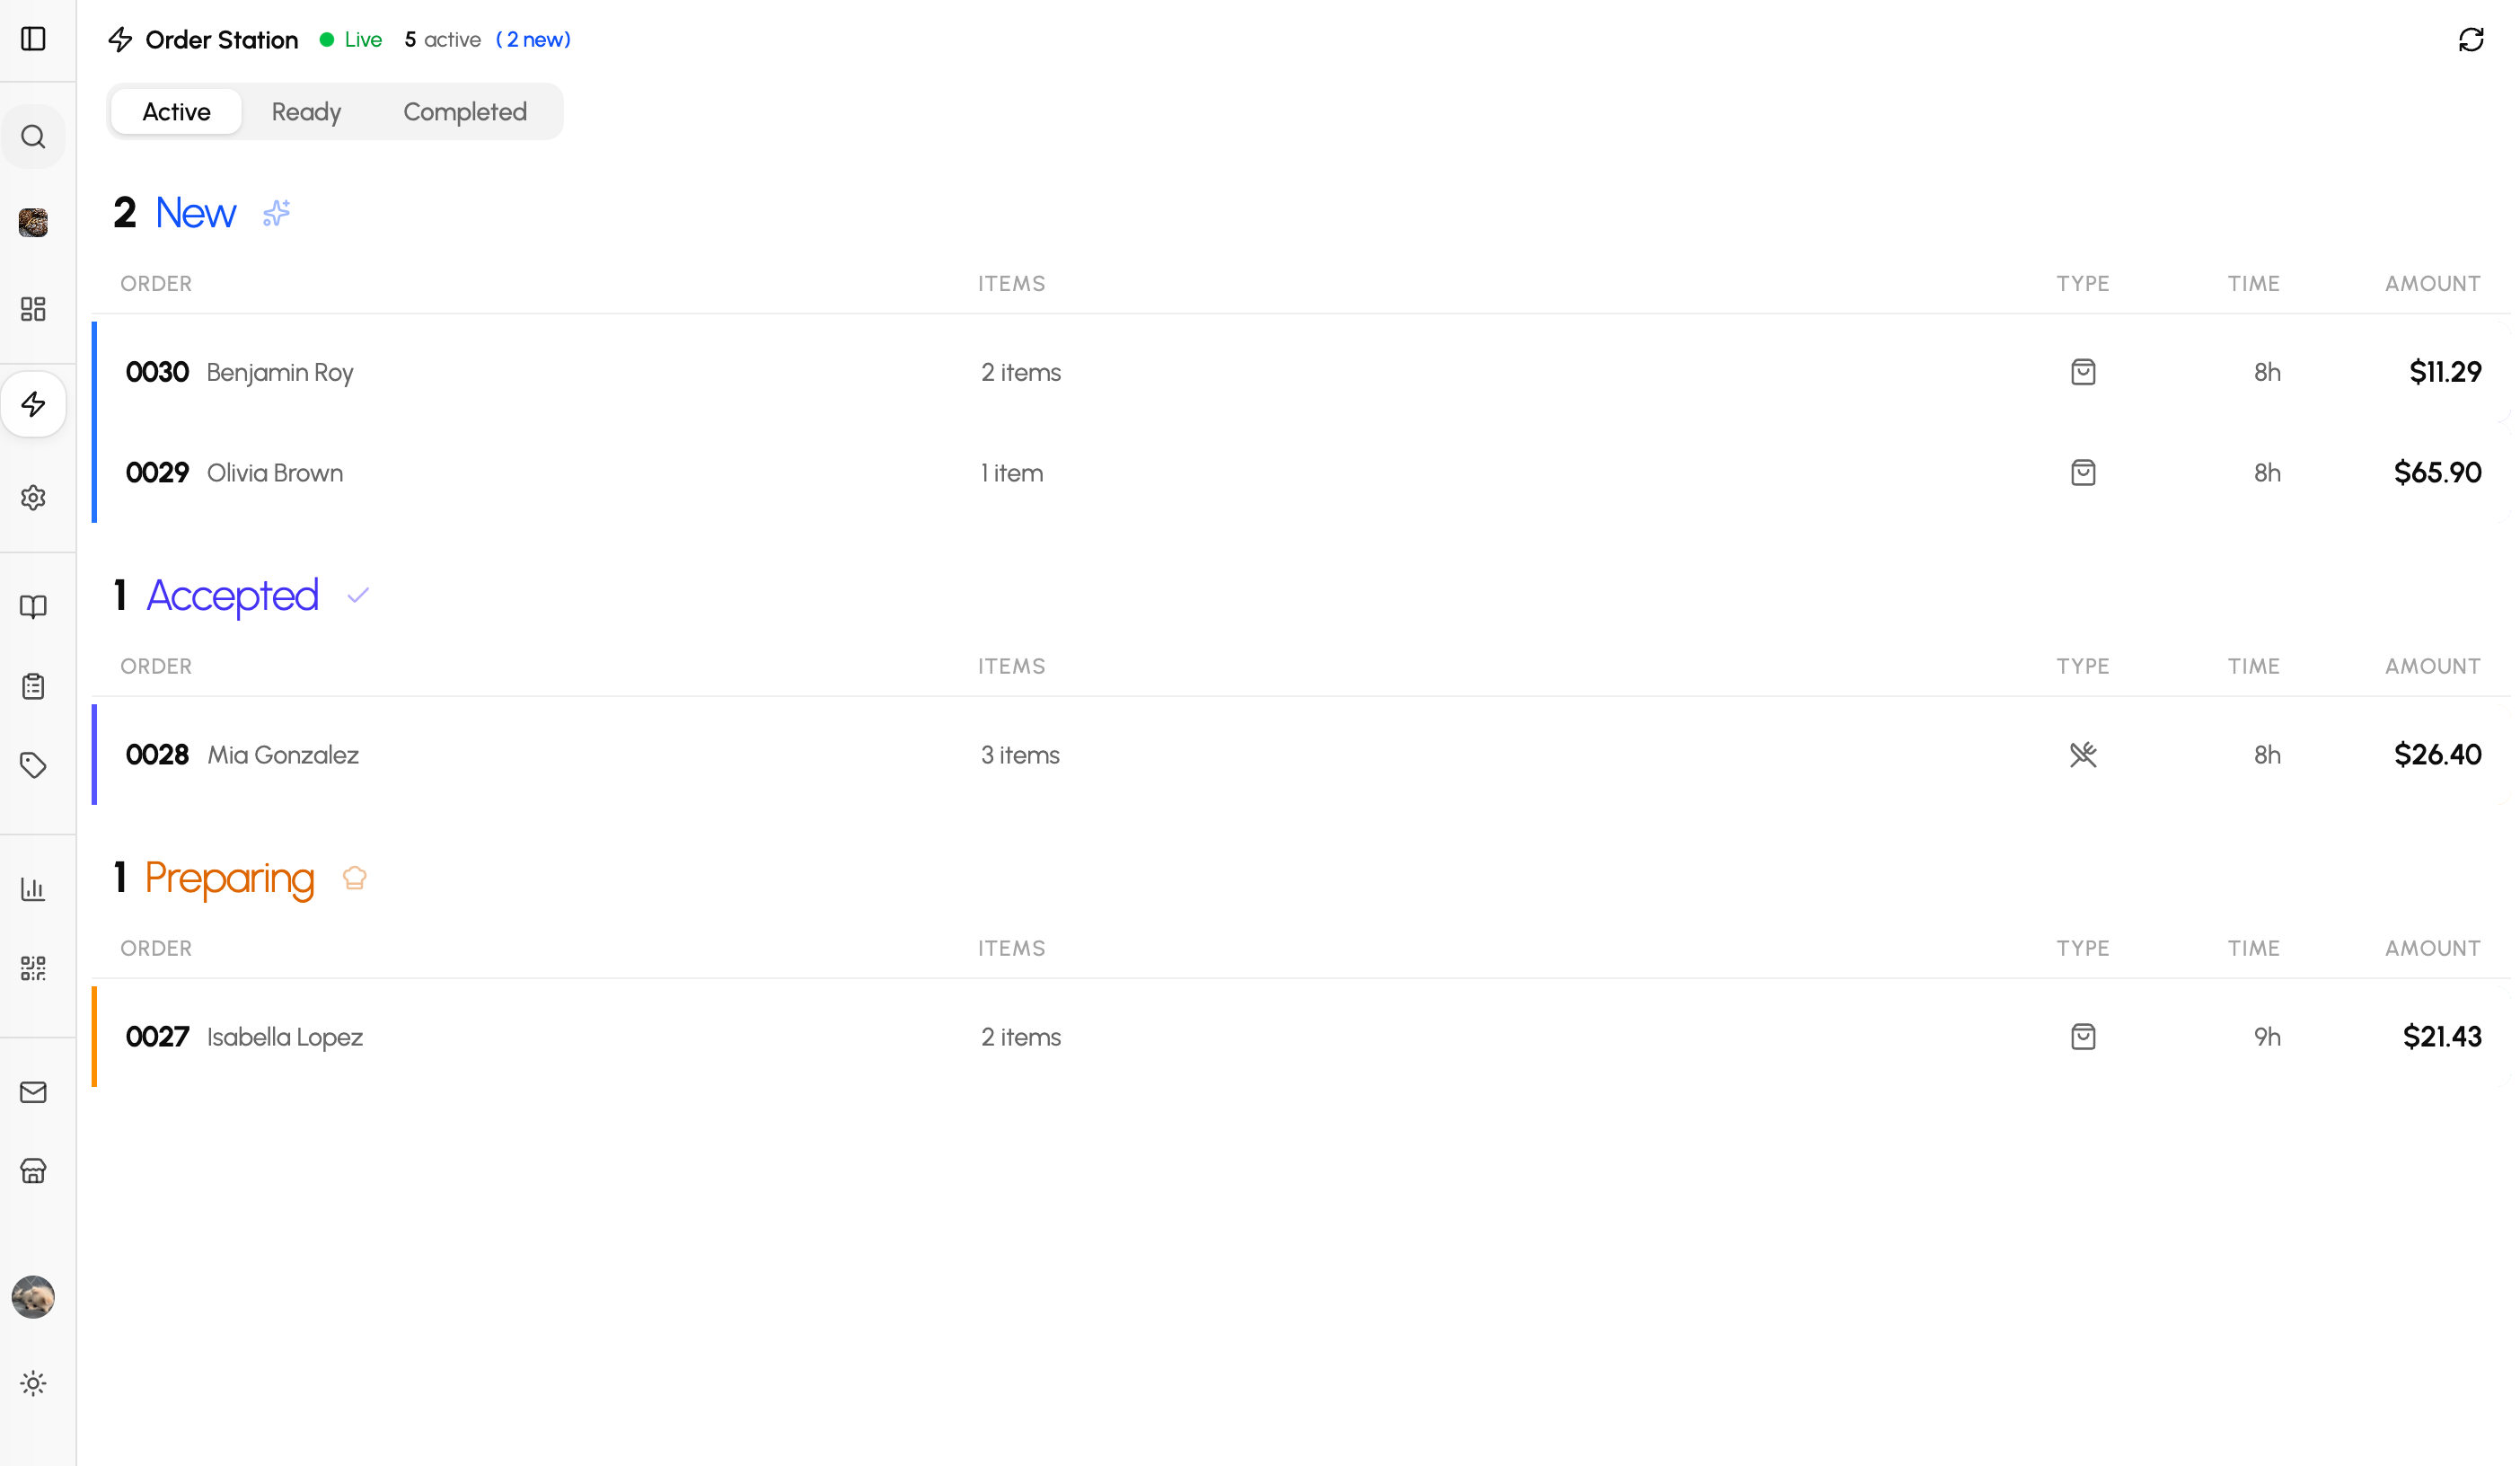Click the "2 new" link
The height and width of the screenshot is (1466, 2520).
click(533, 40)
